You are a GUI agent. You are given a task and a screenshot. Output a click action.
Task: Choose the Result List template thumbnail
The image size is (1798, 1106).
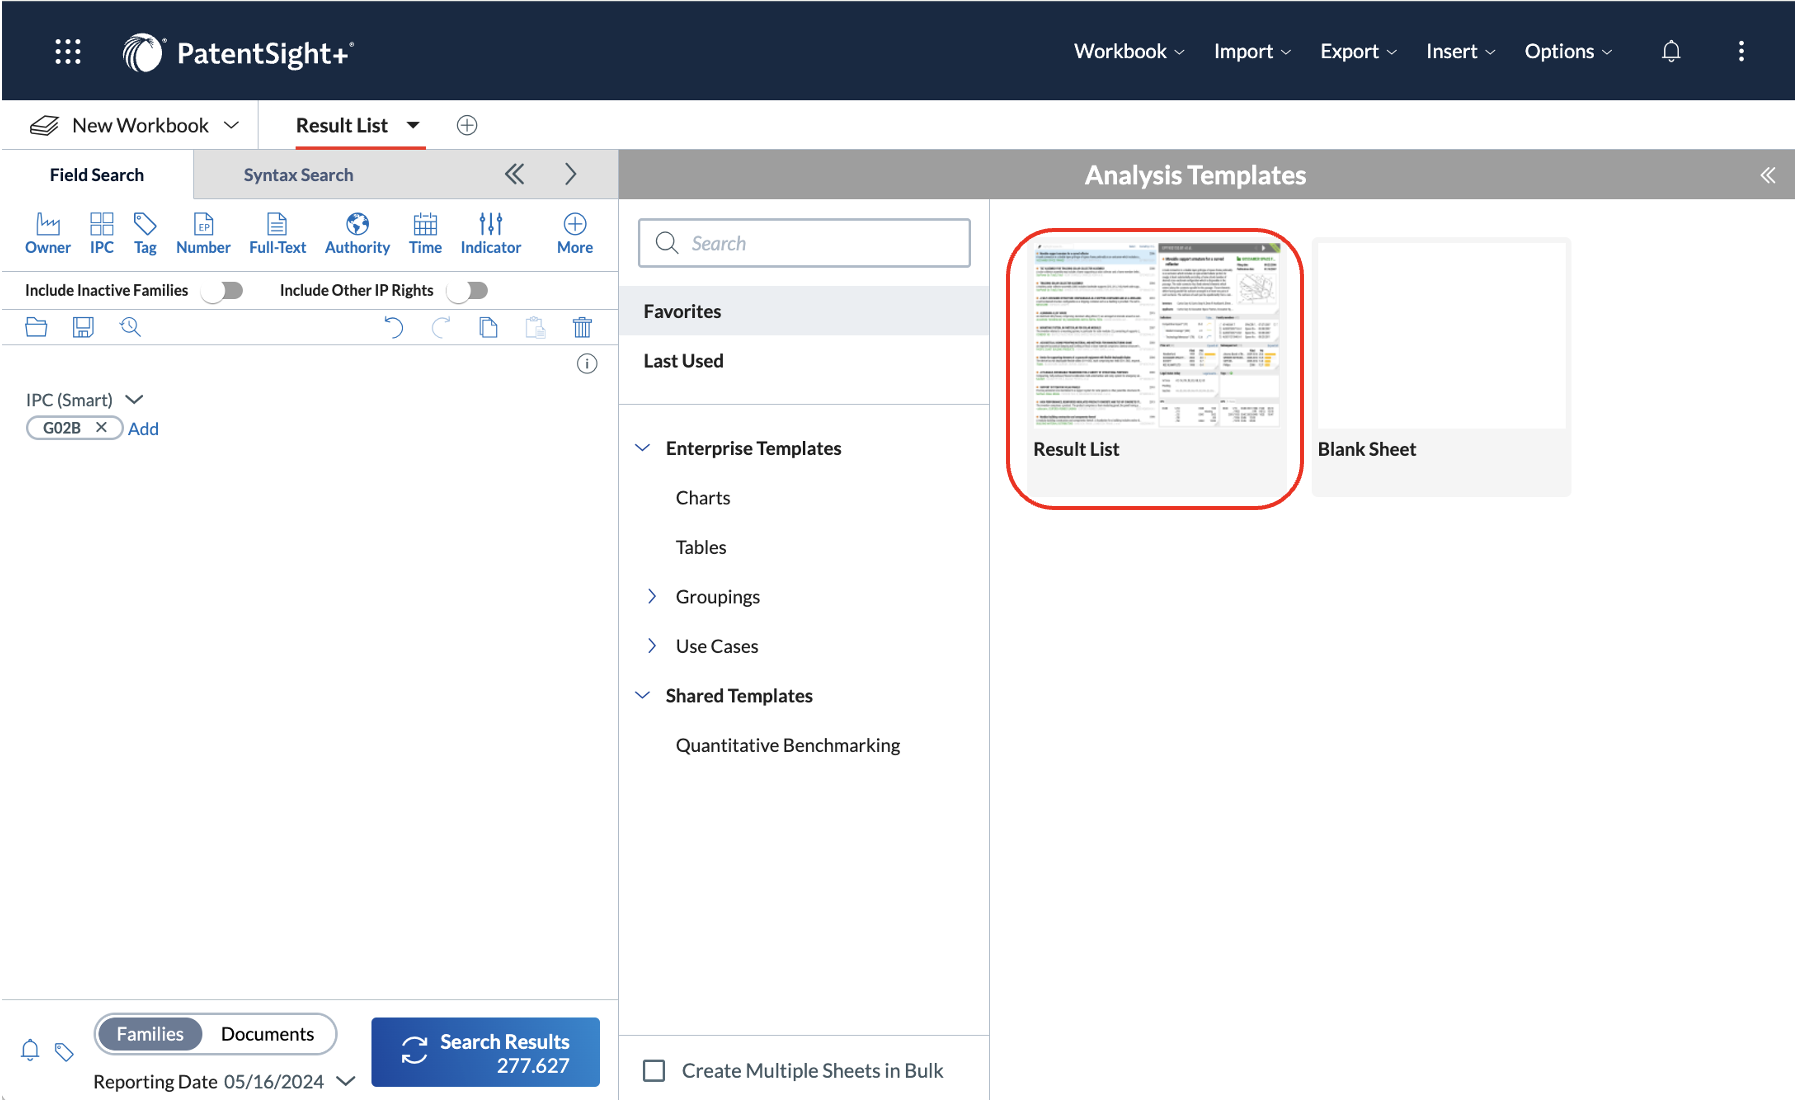1157,368
